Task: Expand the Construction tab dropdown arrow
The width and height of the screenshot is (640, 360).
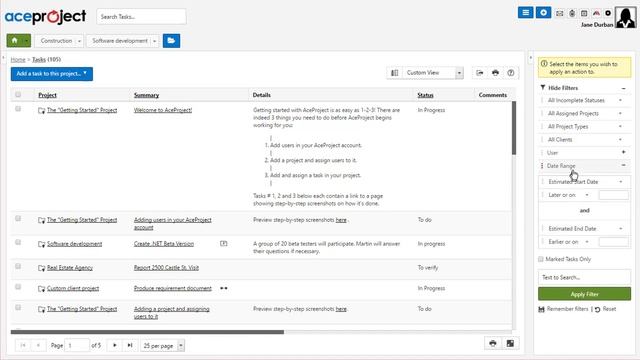Action: pyautogui.click(x=79, y=41)
